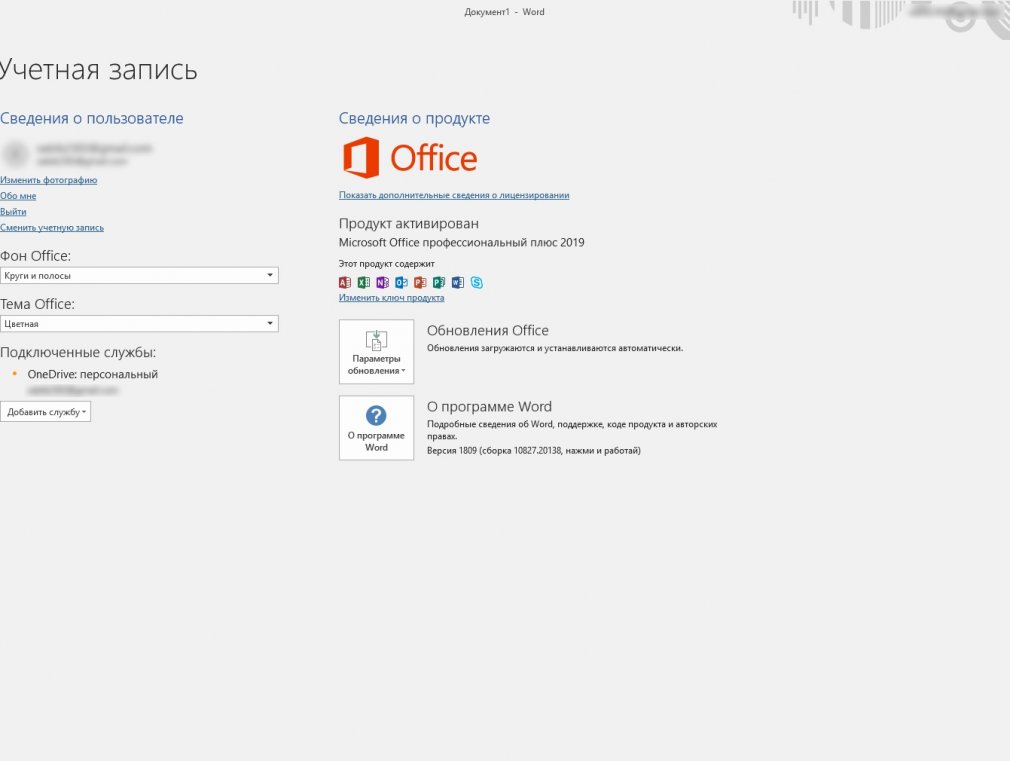Click Сменить учетную запись link
Viewport: 1010px width, 761px height.
(x=52, y=227)
